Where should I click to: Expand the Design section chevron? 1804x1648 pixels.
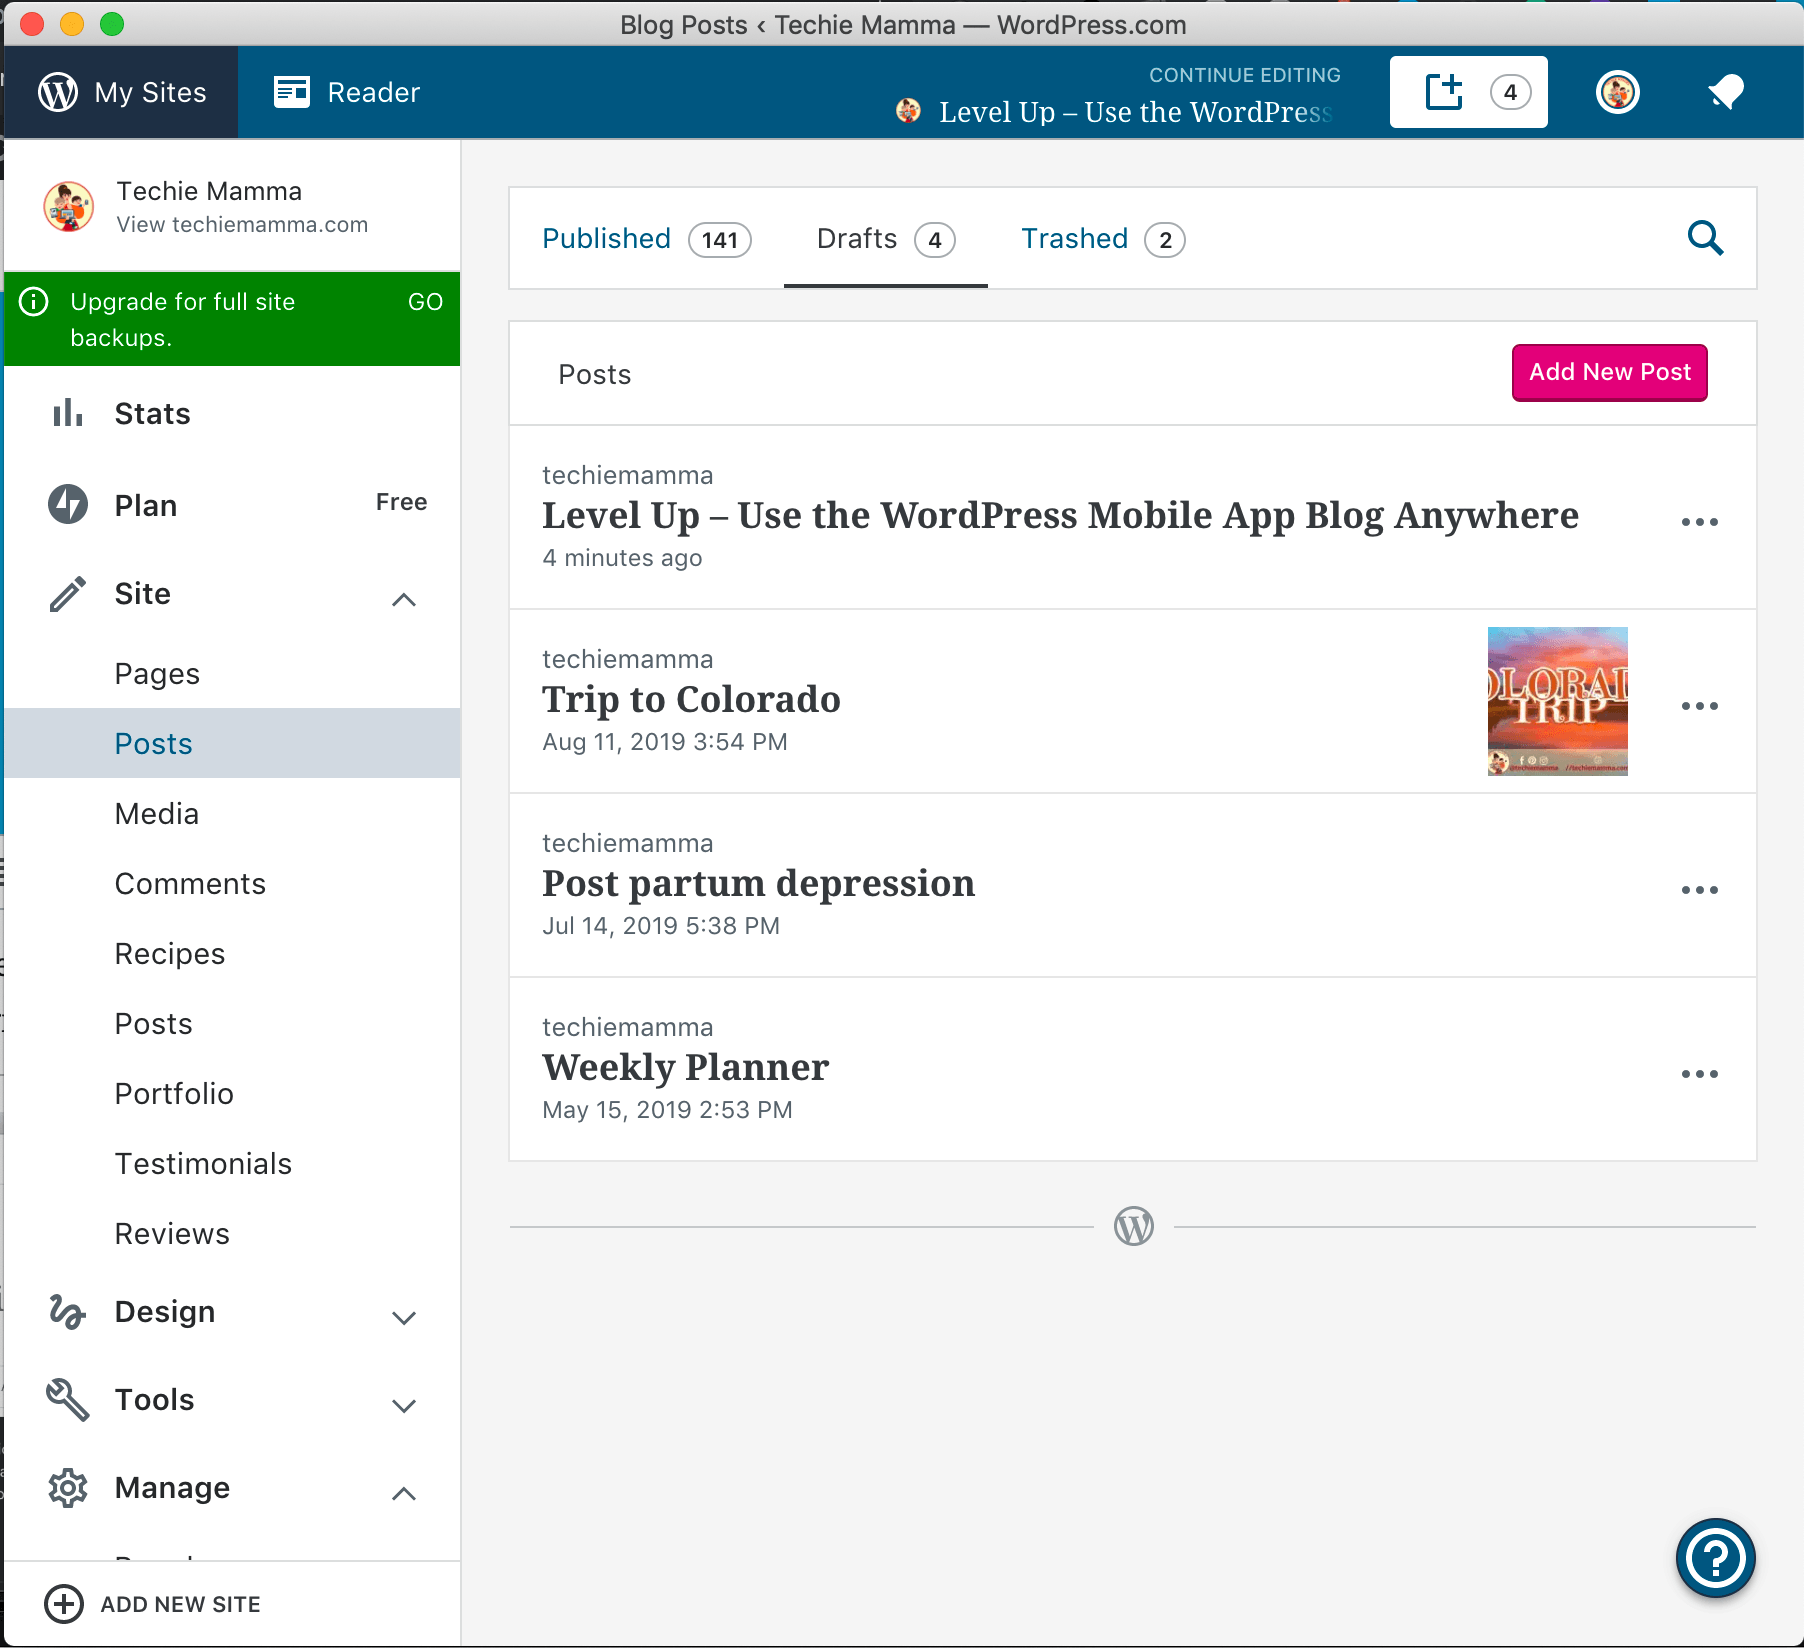pyautogui.click(x=404, y=1317)
